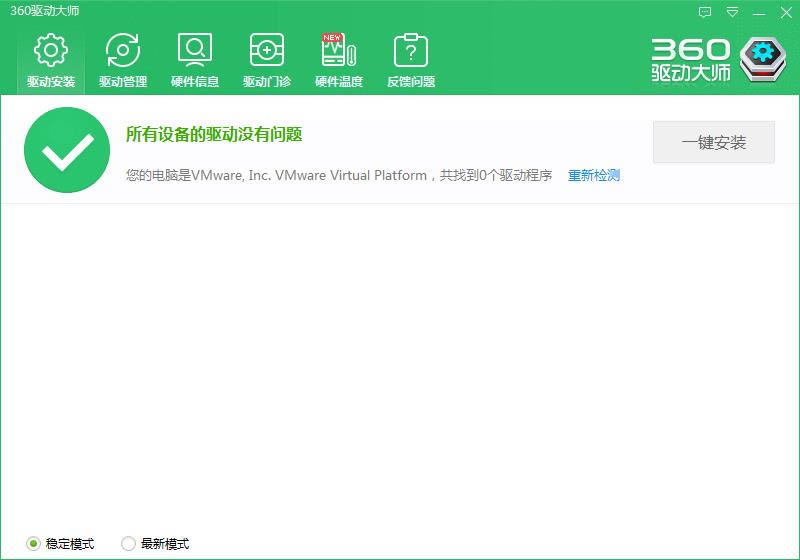The width and height of the screenshot is (800, 560).
Task: Click the 重新检测 re-detect link
Action: click(x=594, y=175)
